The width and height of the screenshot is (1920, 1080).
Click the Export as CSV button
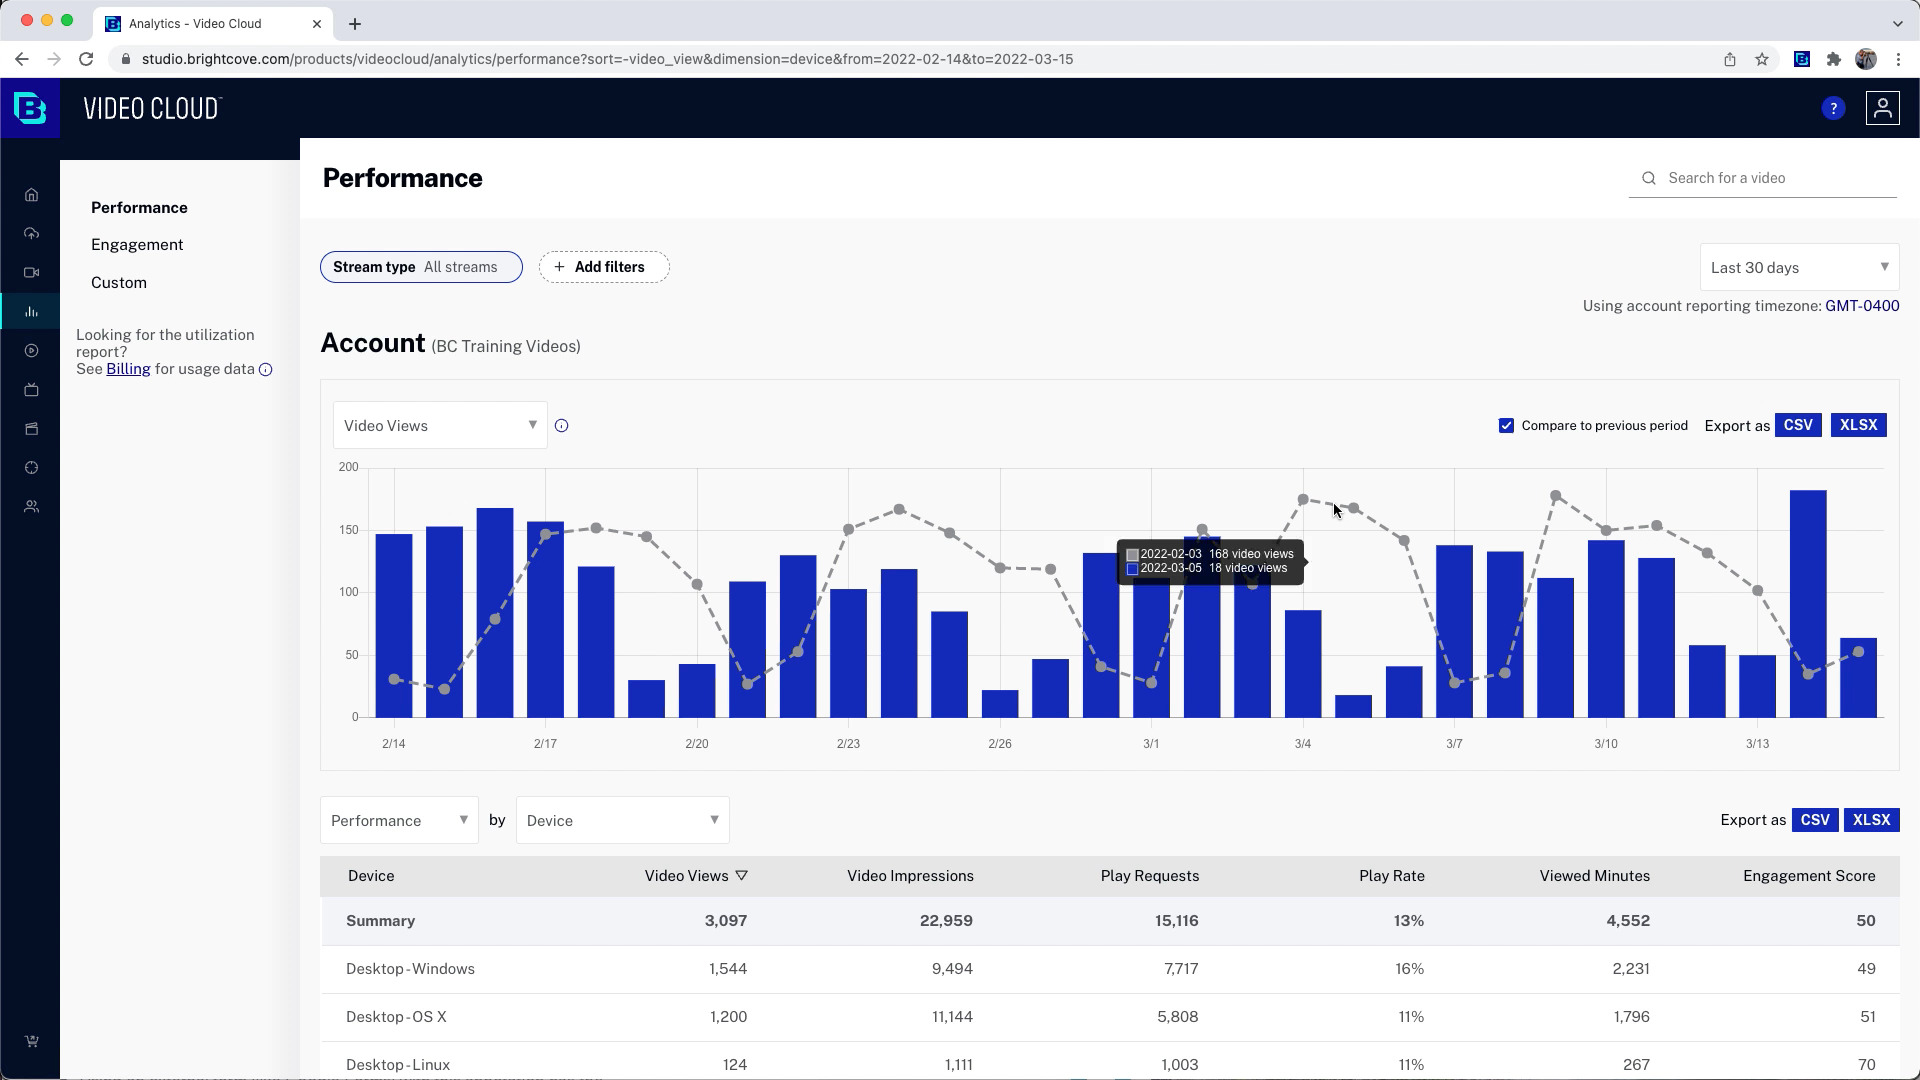1796,425
